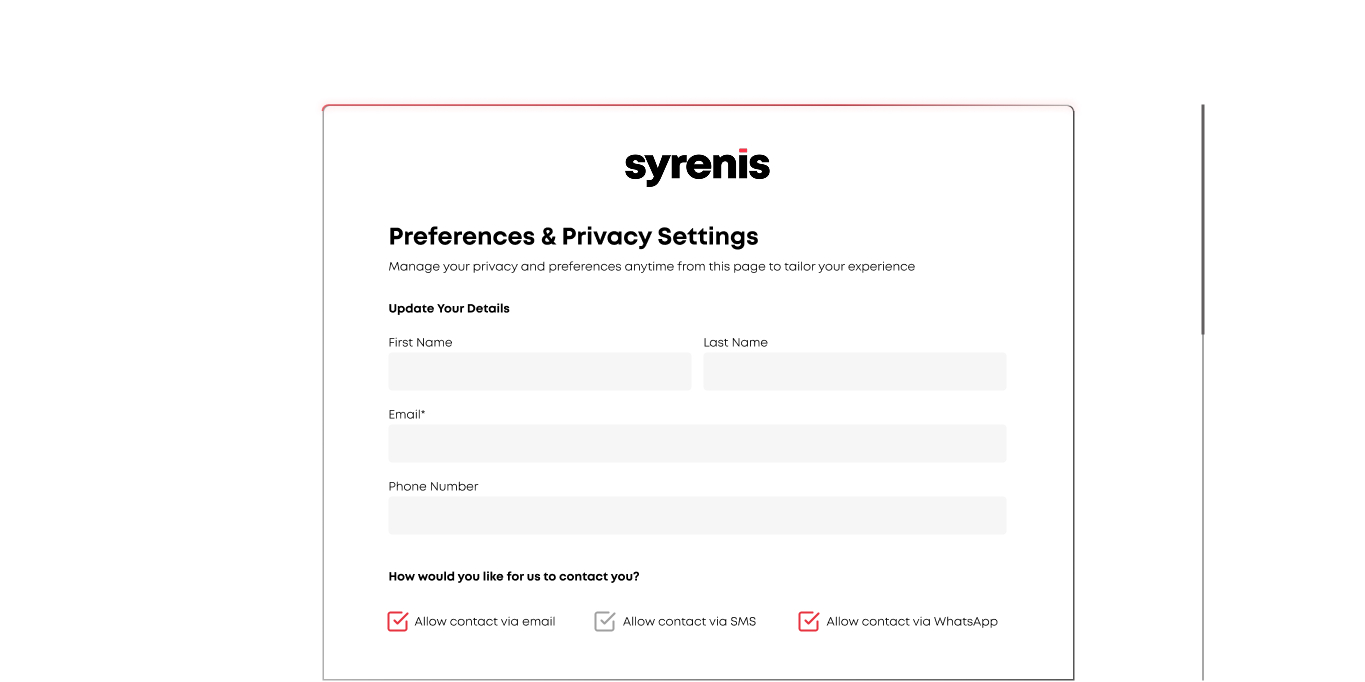Screen dimensions: 1365x682
Task: Click the Allow contact via SMS label text
Action: coord(689,621)
